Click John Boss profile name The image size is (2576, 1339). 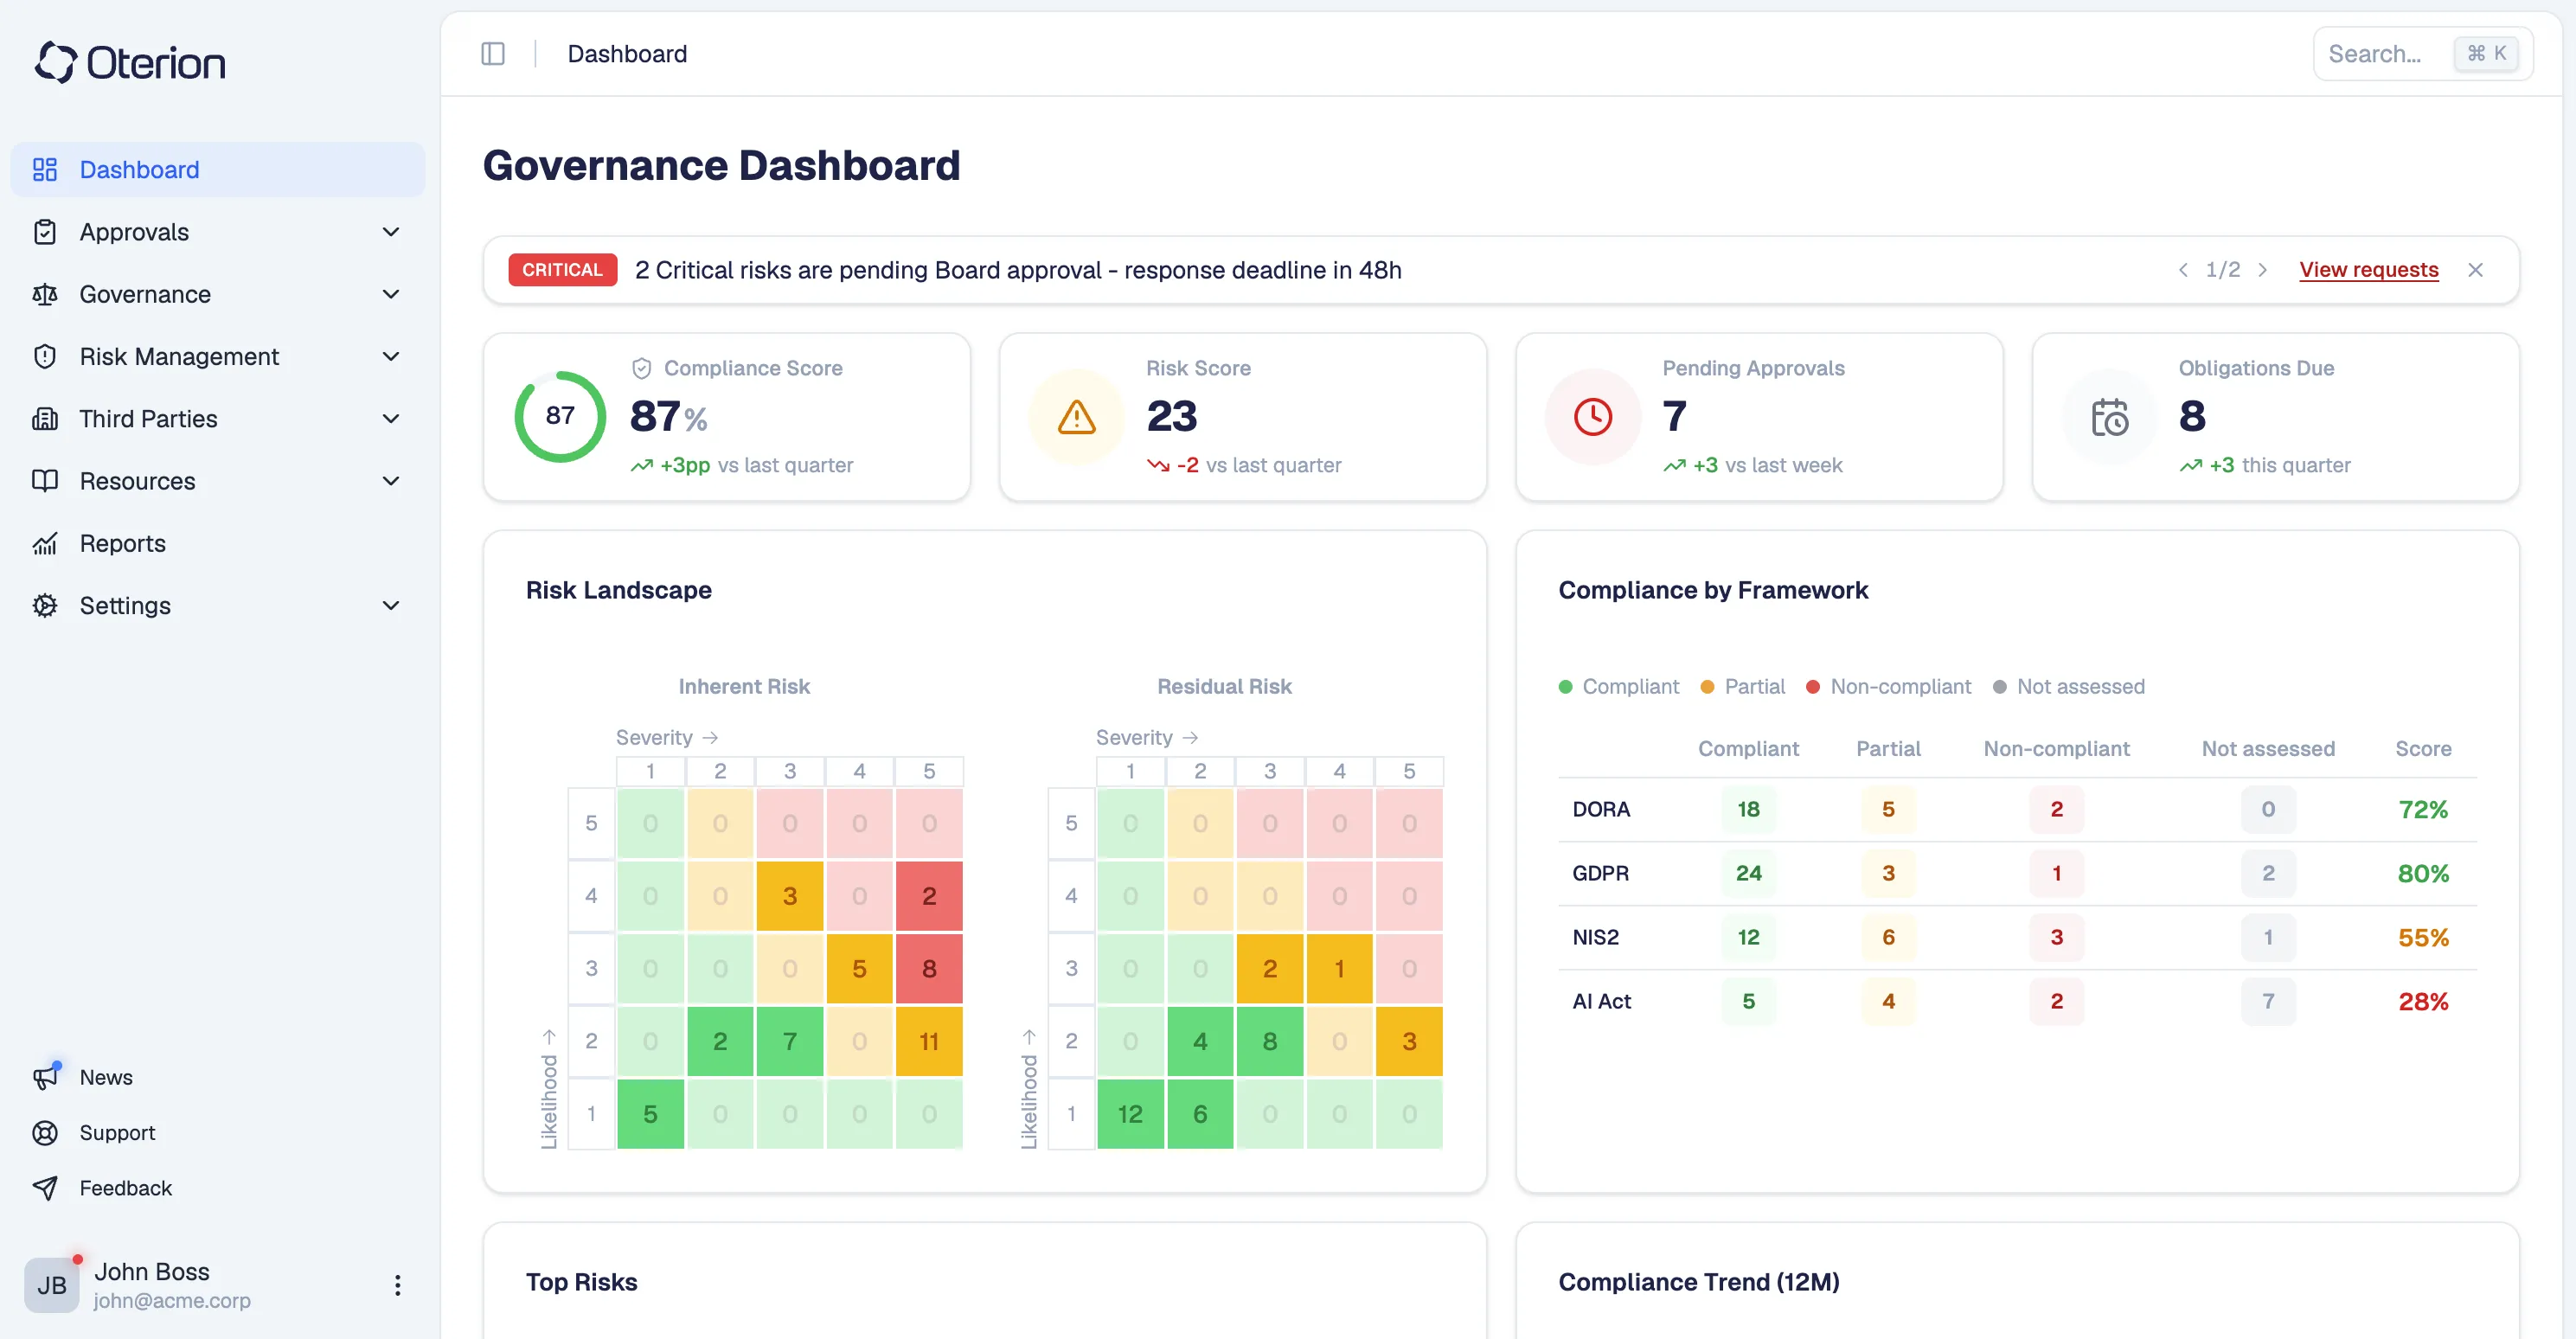[152, 1271]
